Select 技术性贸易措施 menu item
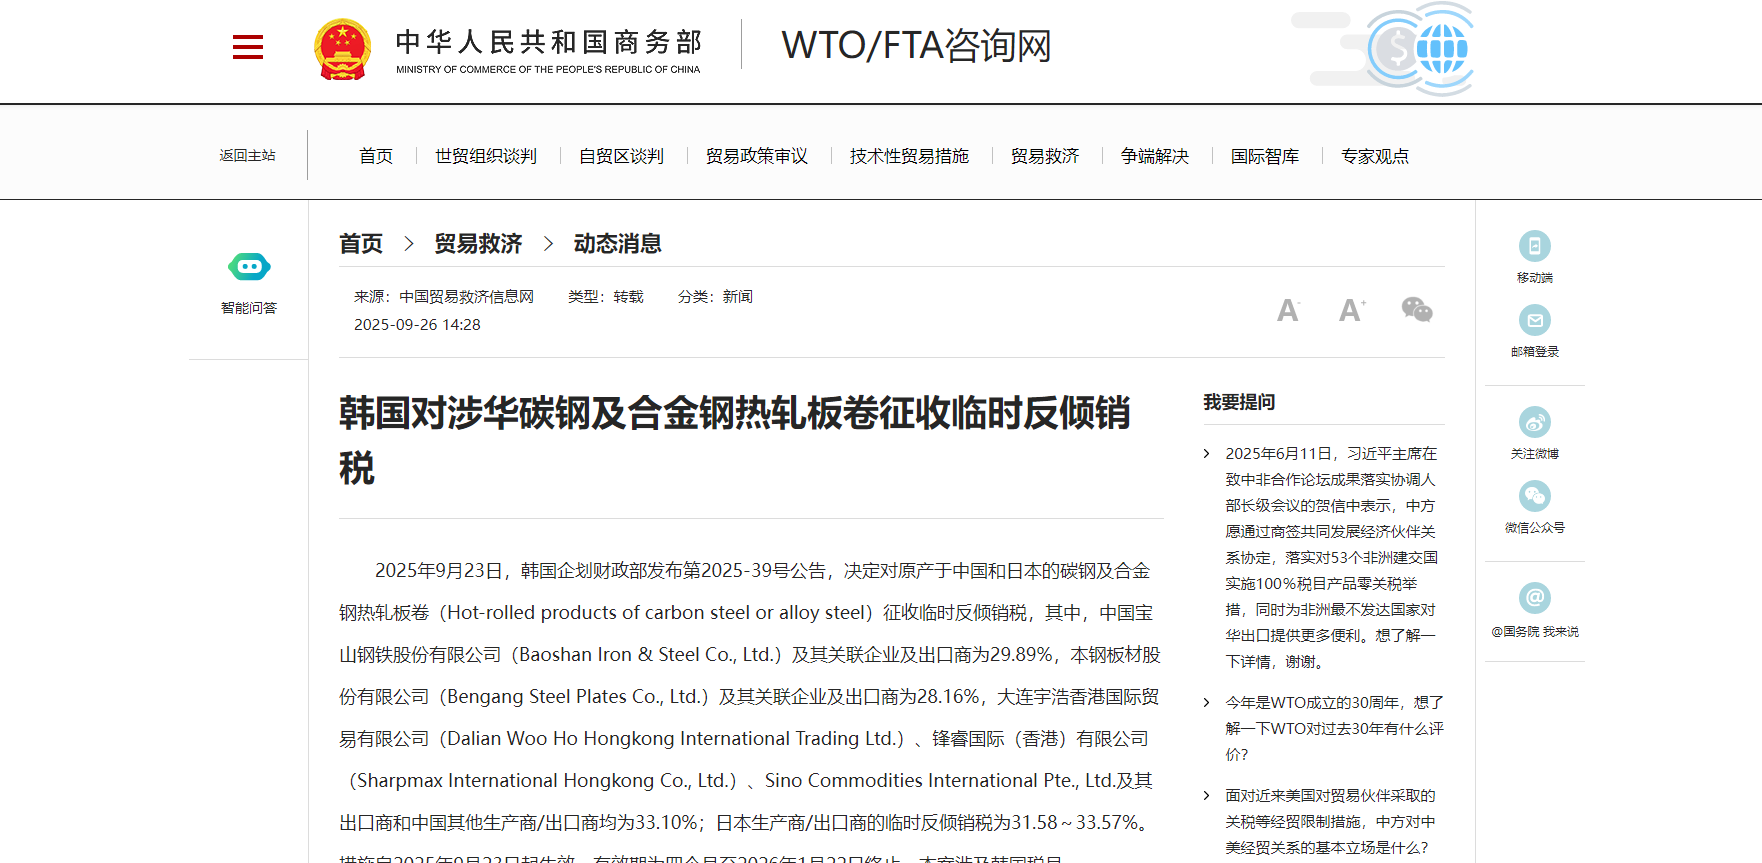The height and width of the screenshot is (863, 1762). pos(909,156)
